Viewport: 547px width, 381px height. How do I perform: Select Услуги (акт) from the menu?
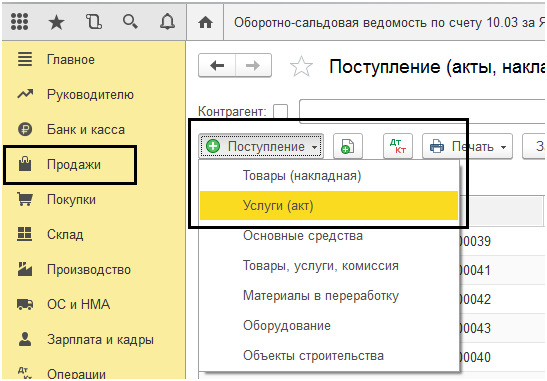tap(329, 206)
